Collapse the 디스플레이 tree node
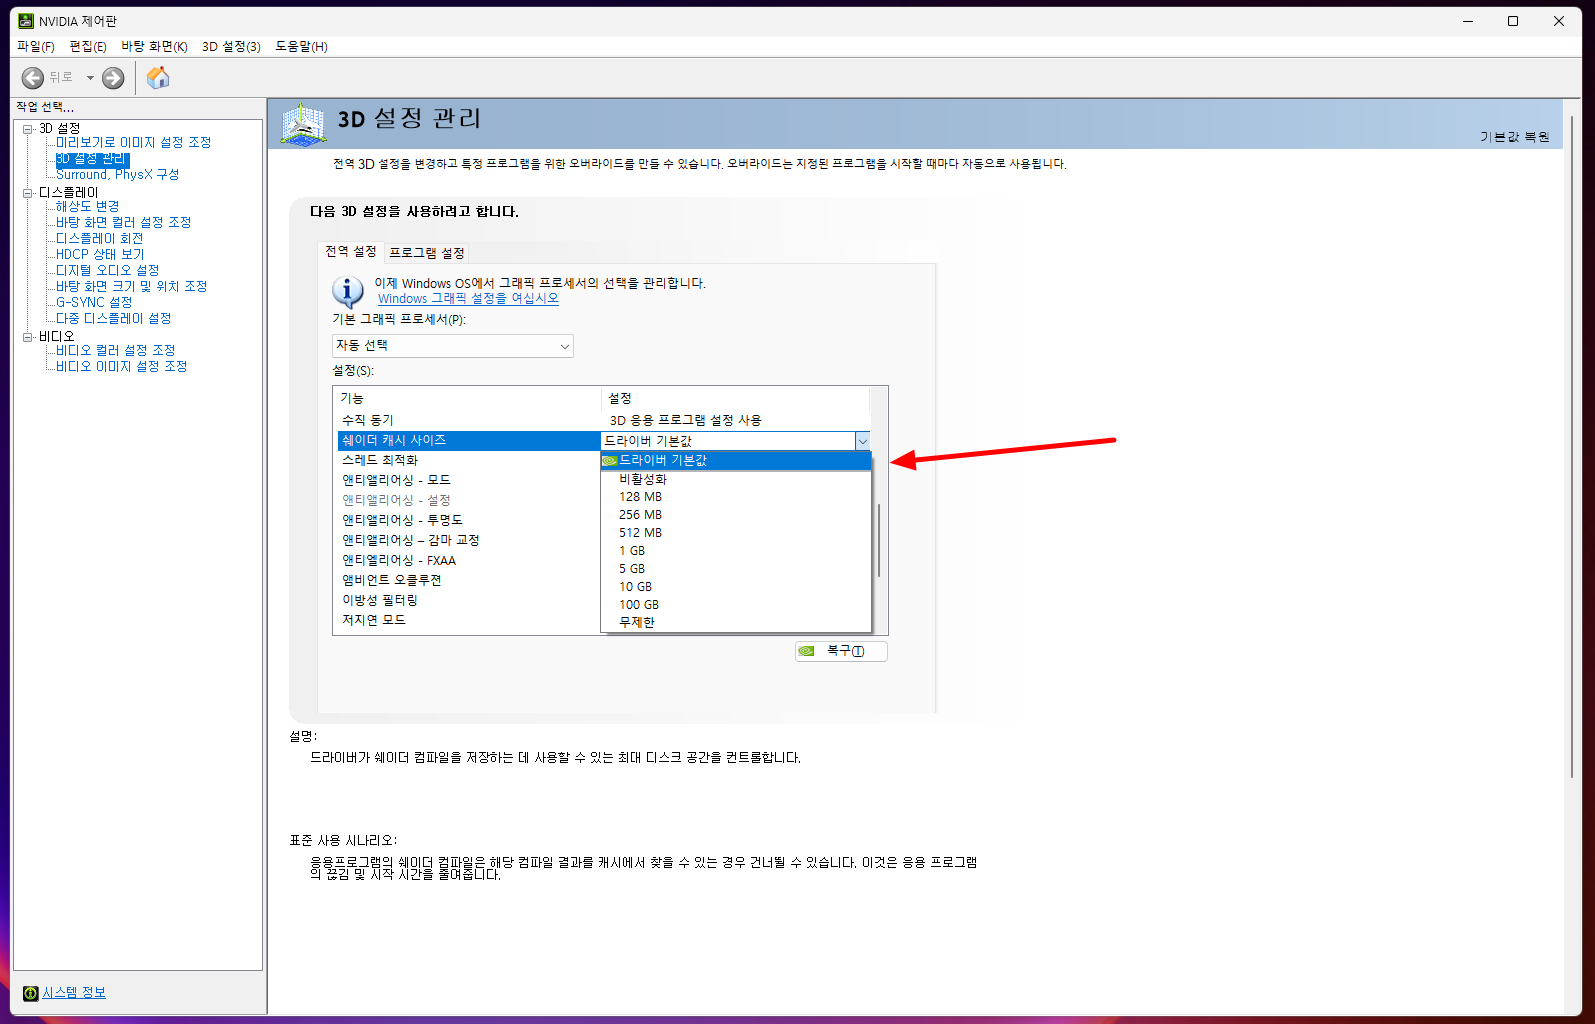1595x1024 pixels. click(x=28, y=193)
